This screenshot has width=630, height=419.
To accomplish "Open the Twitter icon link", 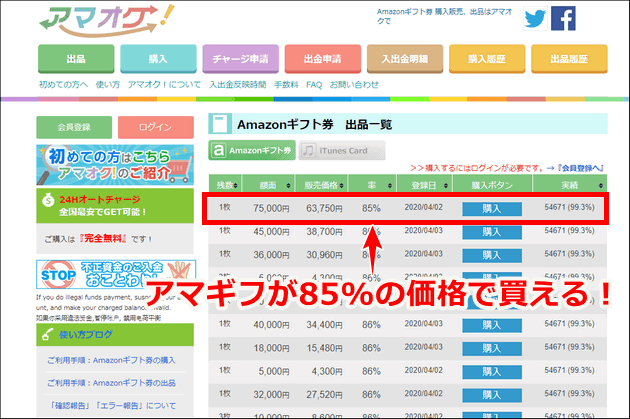I will click(x=535, y=18).
